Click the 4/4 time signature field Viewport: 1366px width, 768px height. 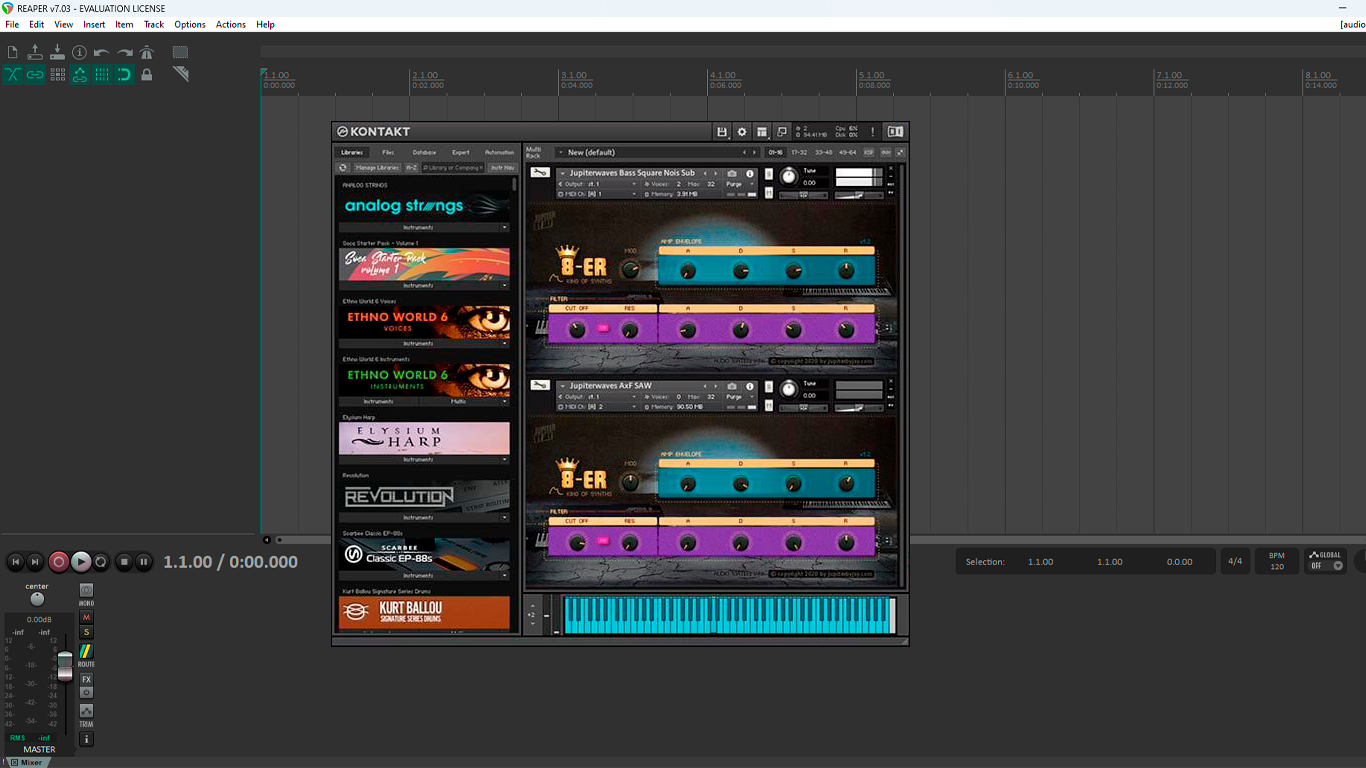click(1235, 561)
